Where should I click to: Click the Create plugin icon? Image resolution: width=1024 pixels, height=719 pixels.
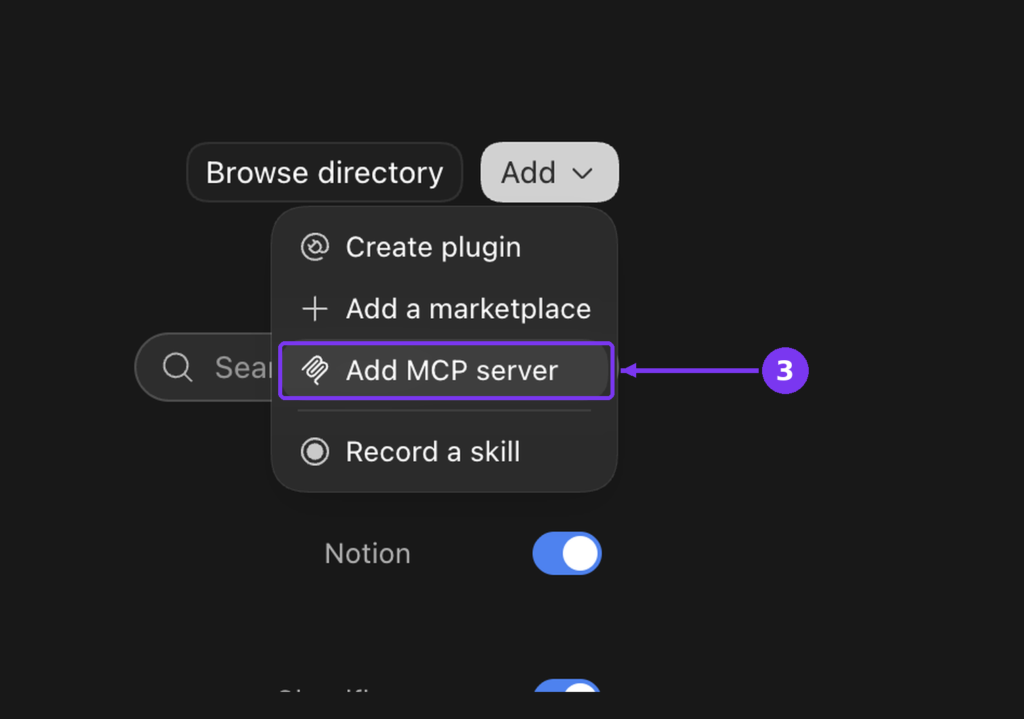(315, 248)
